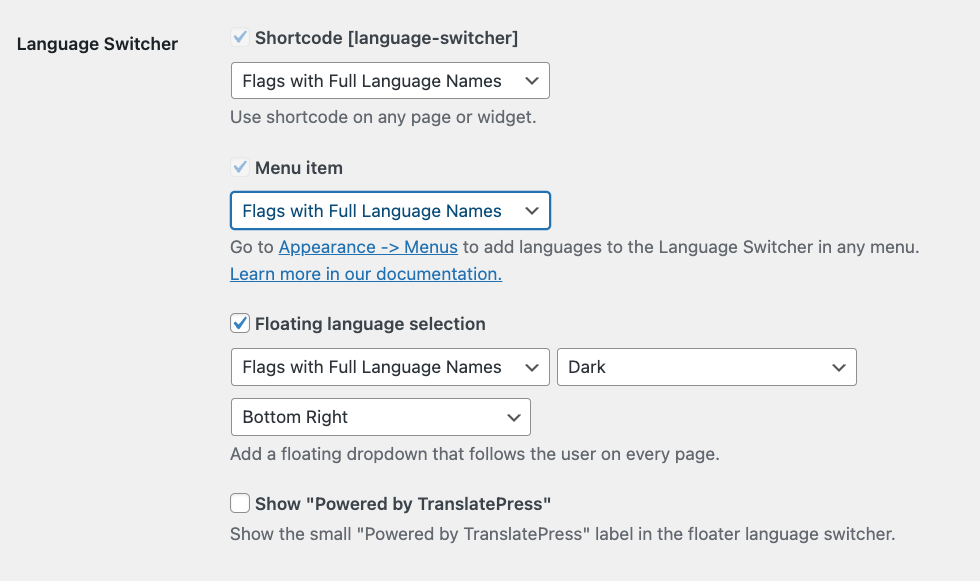Open the Bottom Right position dropdown

click(x=381, y=417)
